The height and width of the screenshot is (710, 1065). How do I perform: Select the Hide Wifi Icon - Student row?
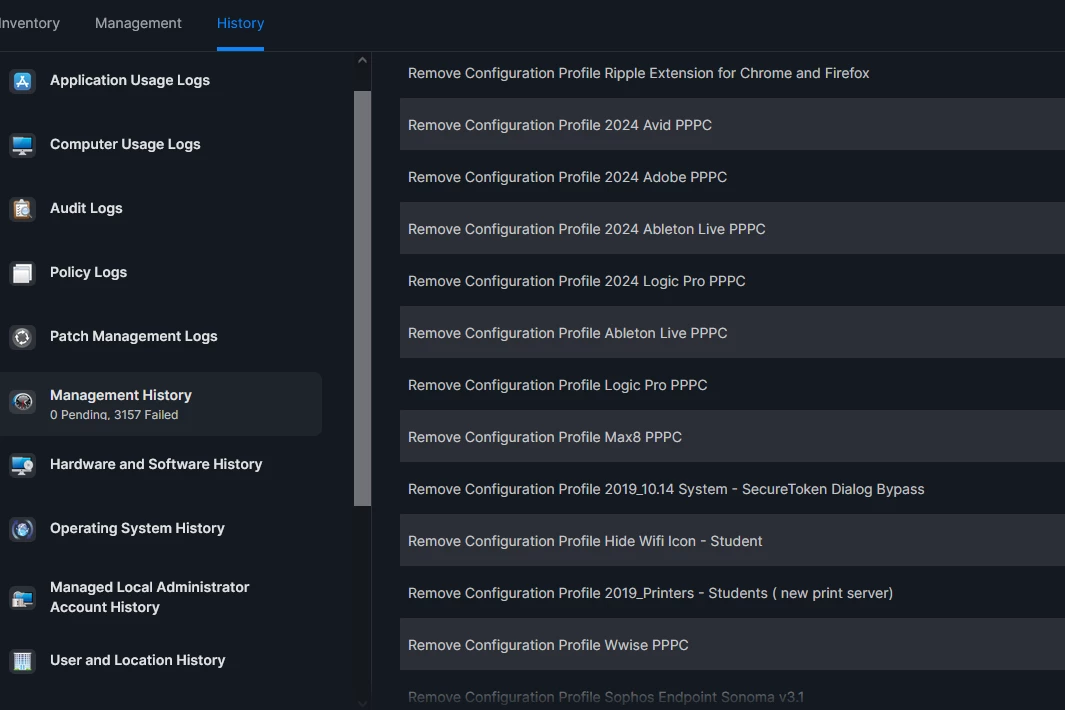point(732,541)
